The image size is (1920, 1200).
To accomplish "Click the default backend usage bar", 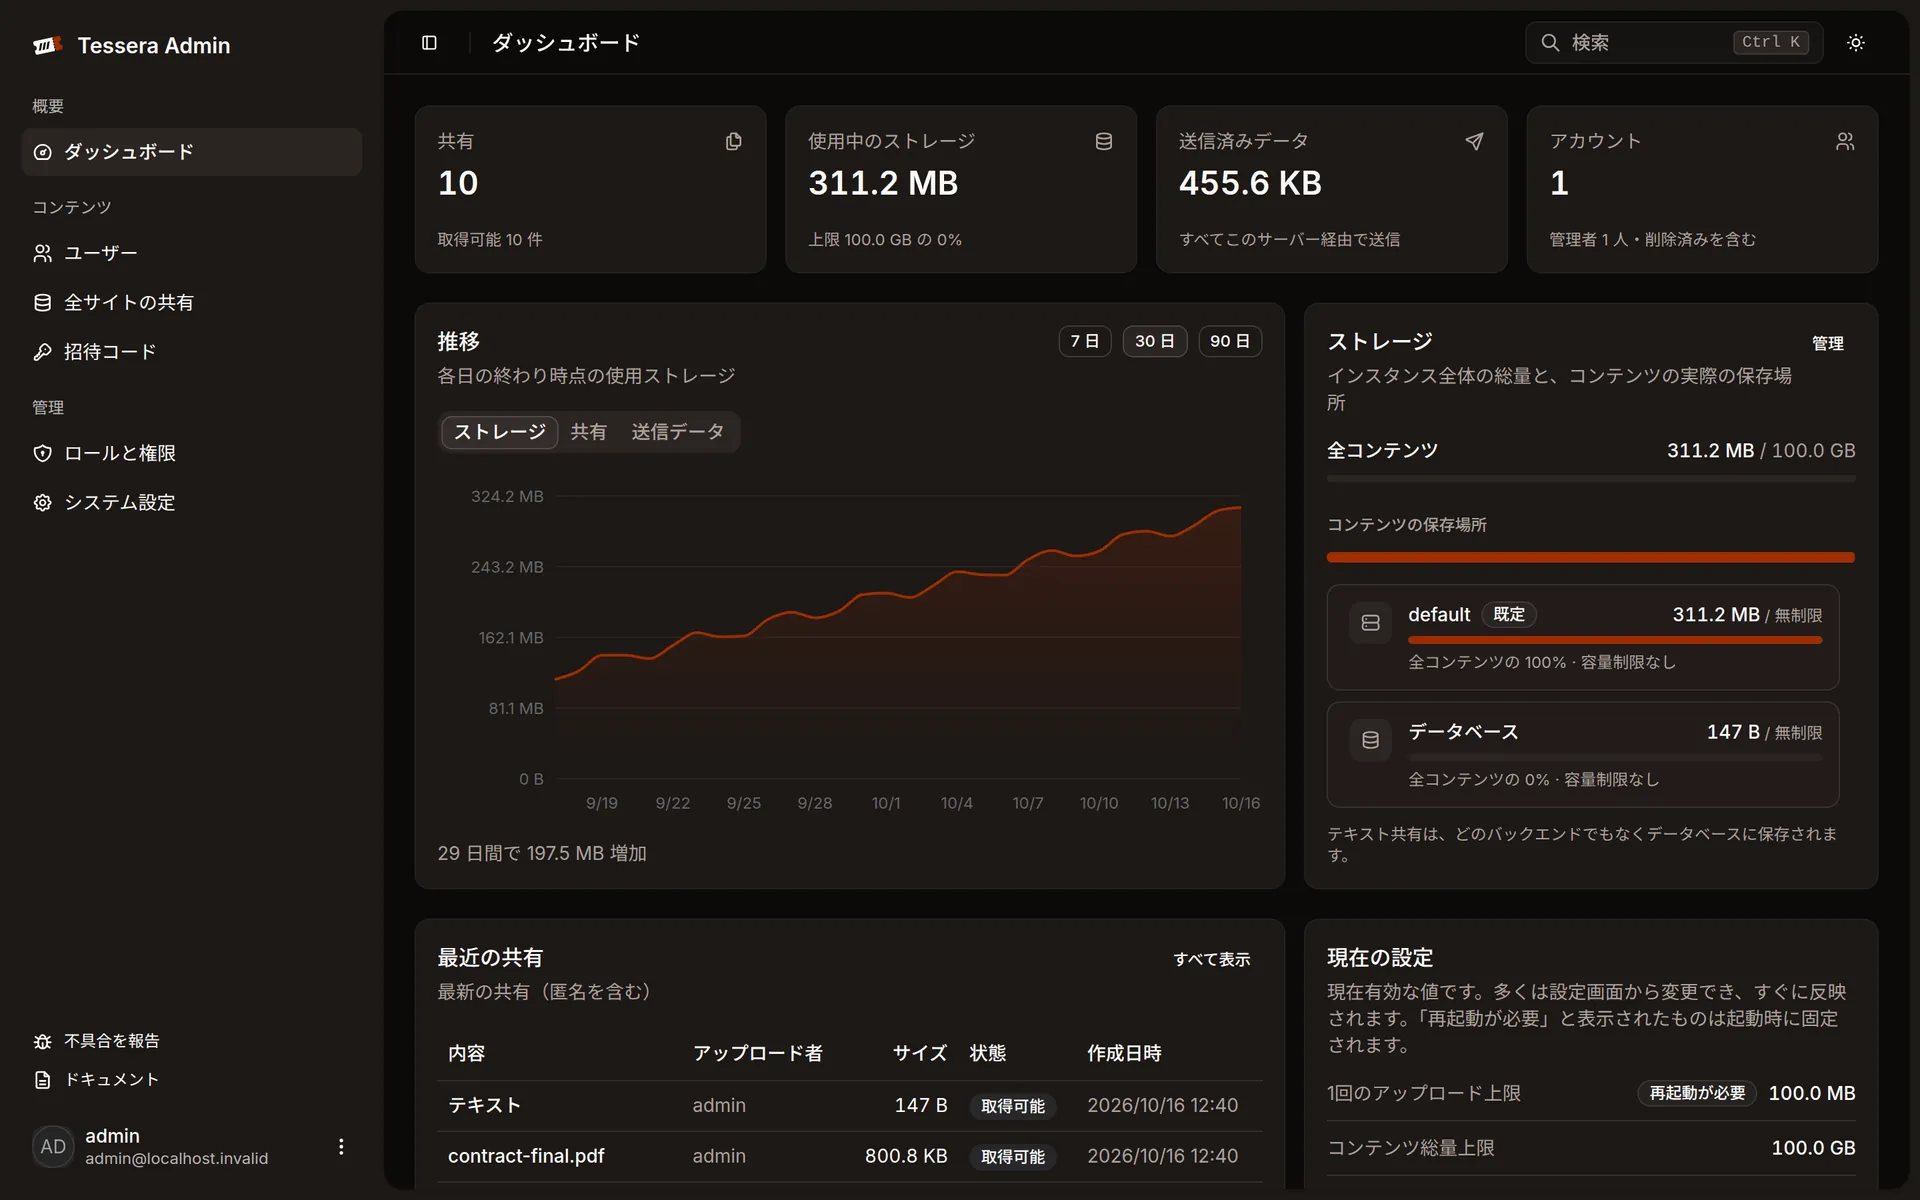I will point(1614,640).
